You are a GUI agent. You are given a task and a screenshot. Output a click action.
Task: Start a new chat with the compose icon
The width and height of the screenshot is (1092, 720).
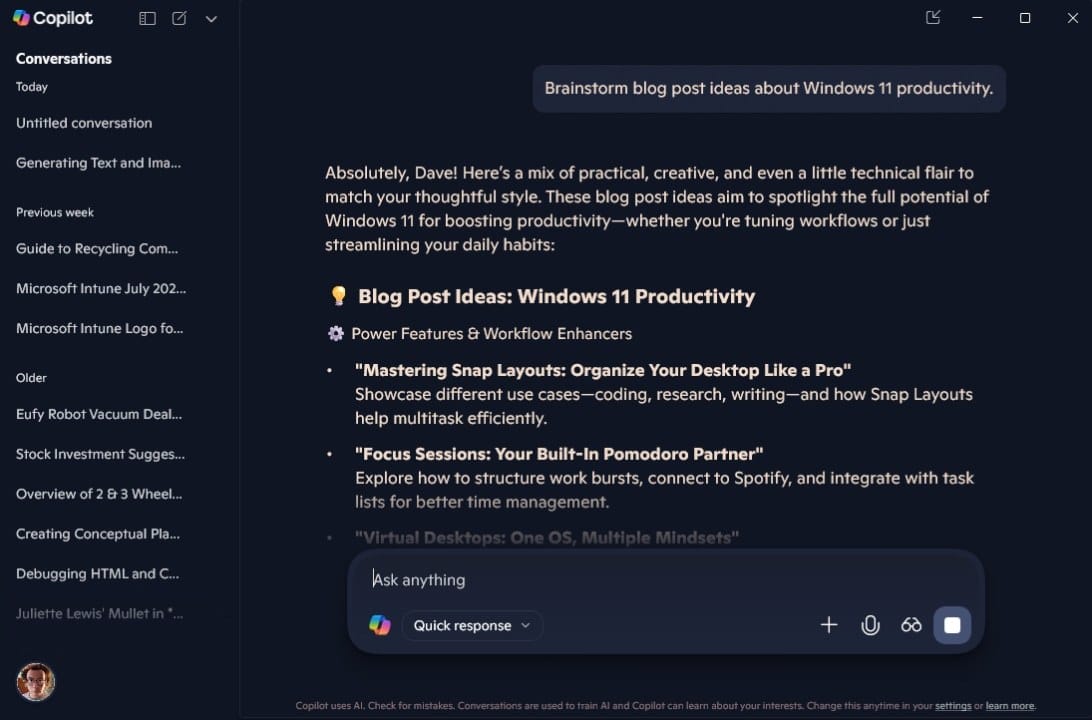click(x=179, y=18)
